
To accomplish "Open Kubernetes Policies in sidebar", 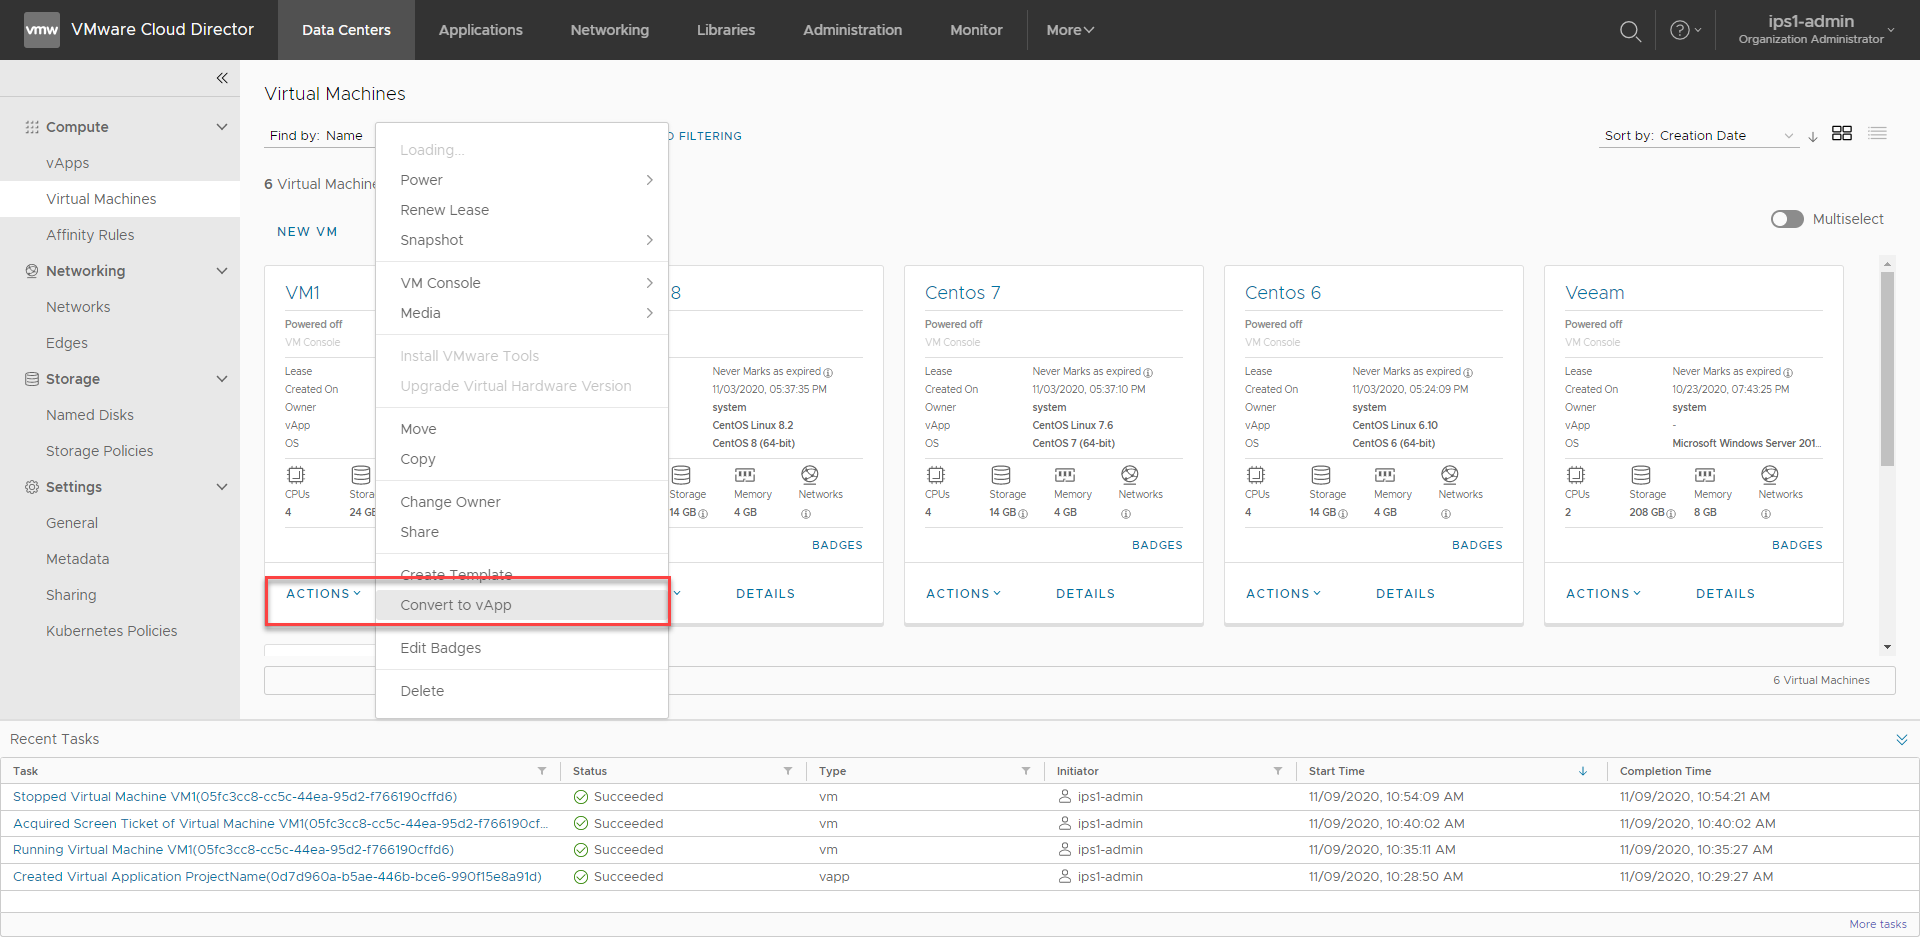I will [111, 631].
